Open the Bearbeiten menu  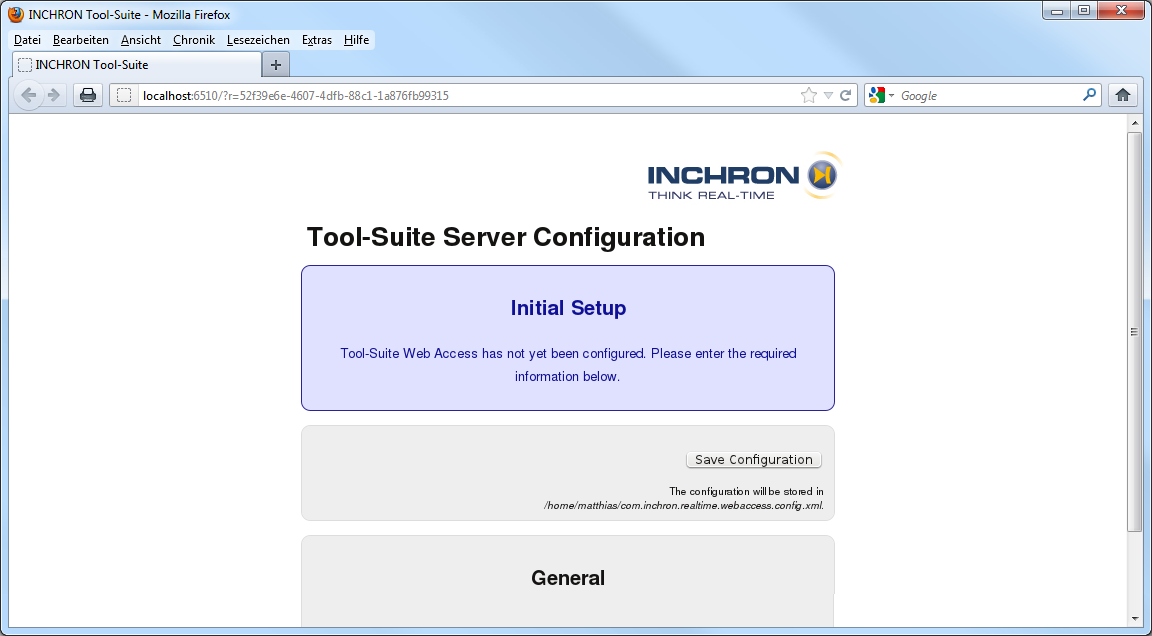tap(81, 40)
